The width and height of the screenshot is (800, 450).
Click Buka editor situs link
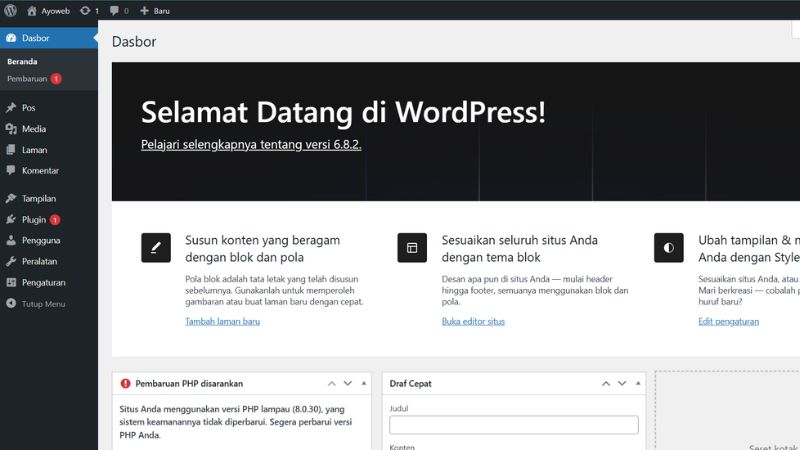click(473, 321)
